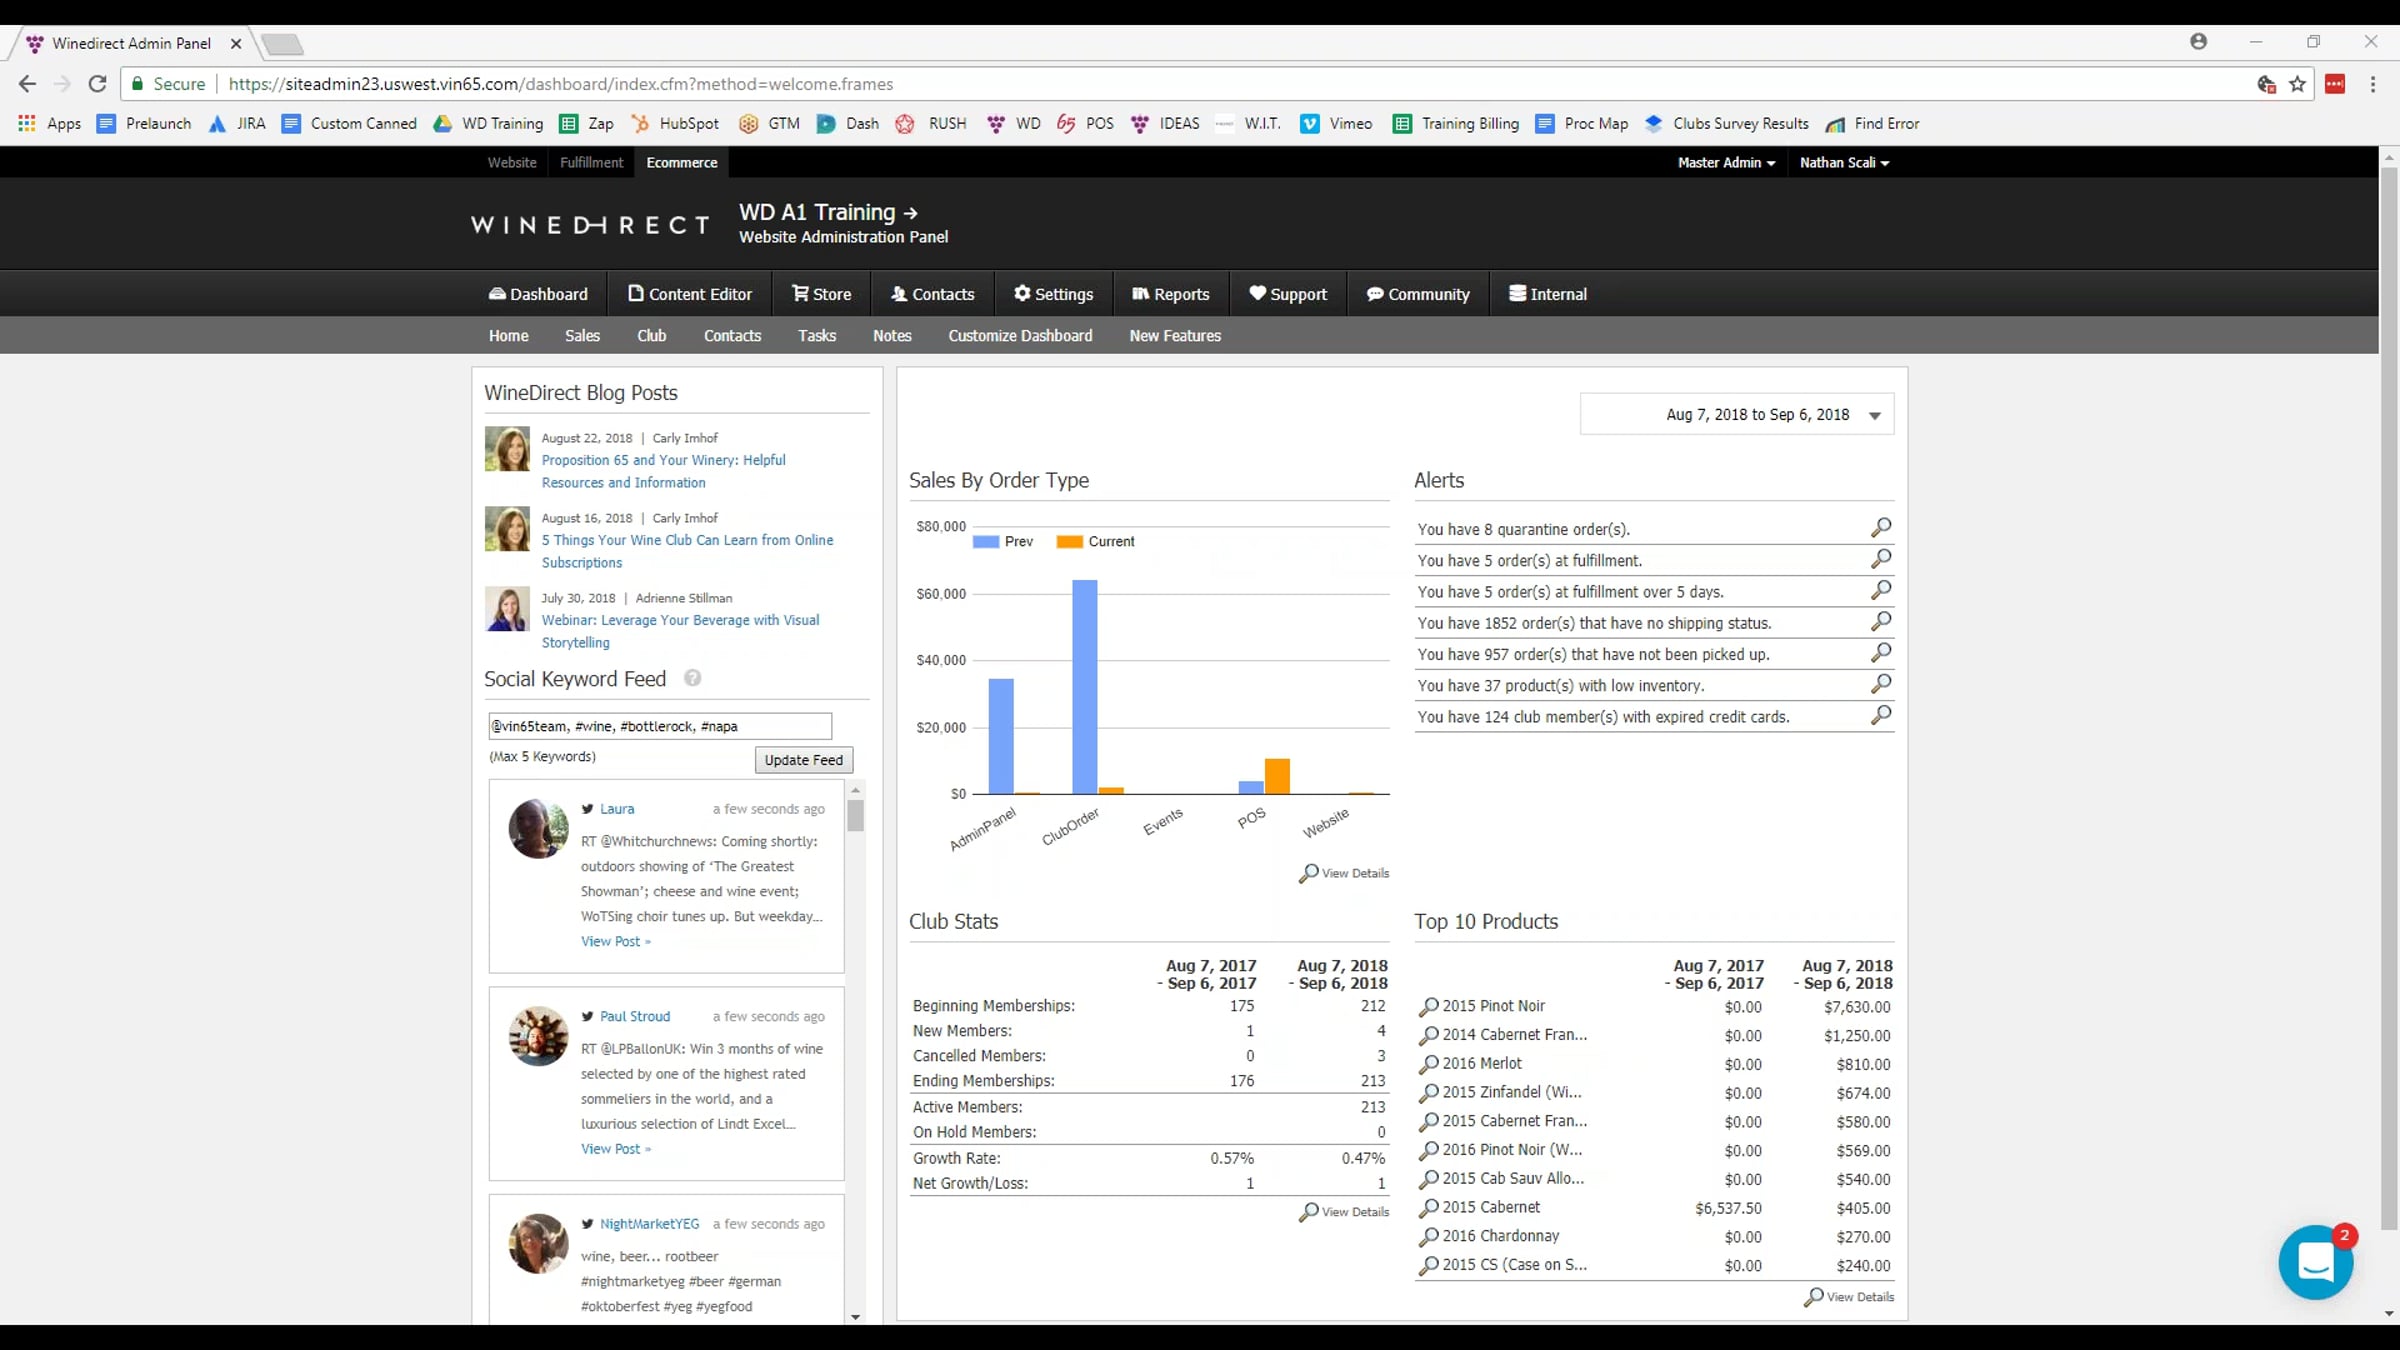Expand the date range dropdown

click(x=1875, y=415)
